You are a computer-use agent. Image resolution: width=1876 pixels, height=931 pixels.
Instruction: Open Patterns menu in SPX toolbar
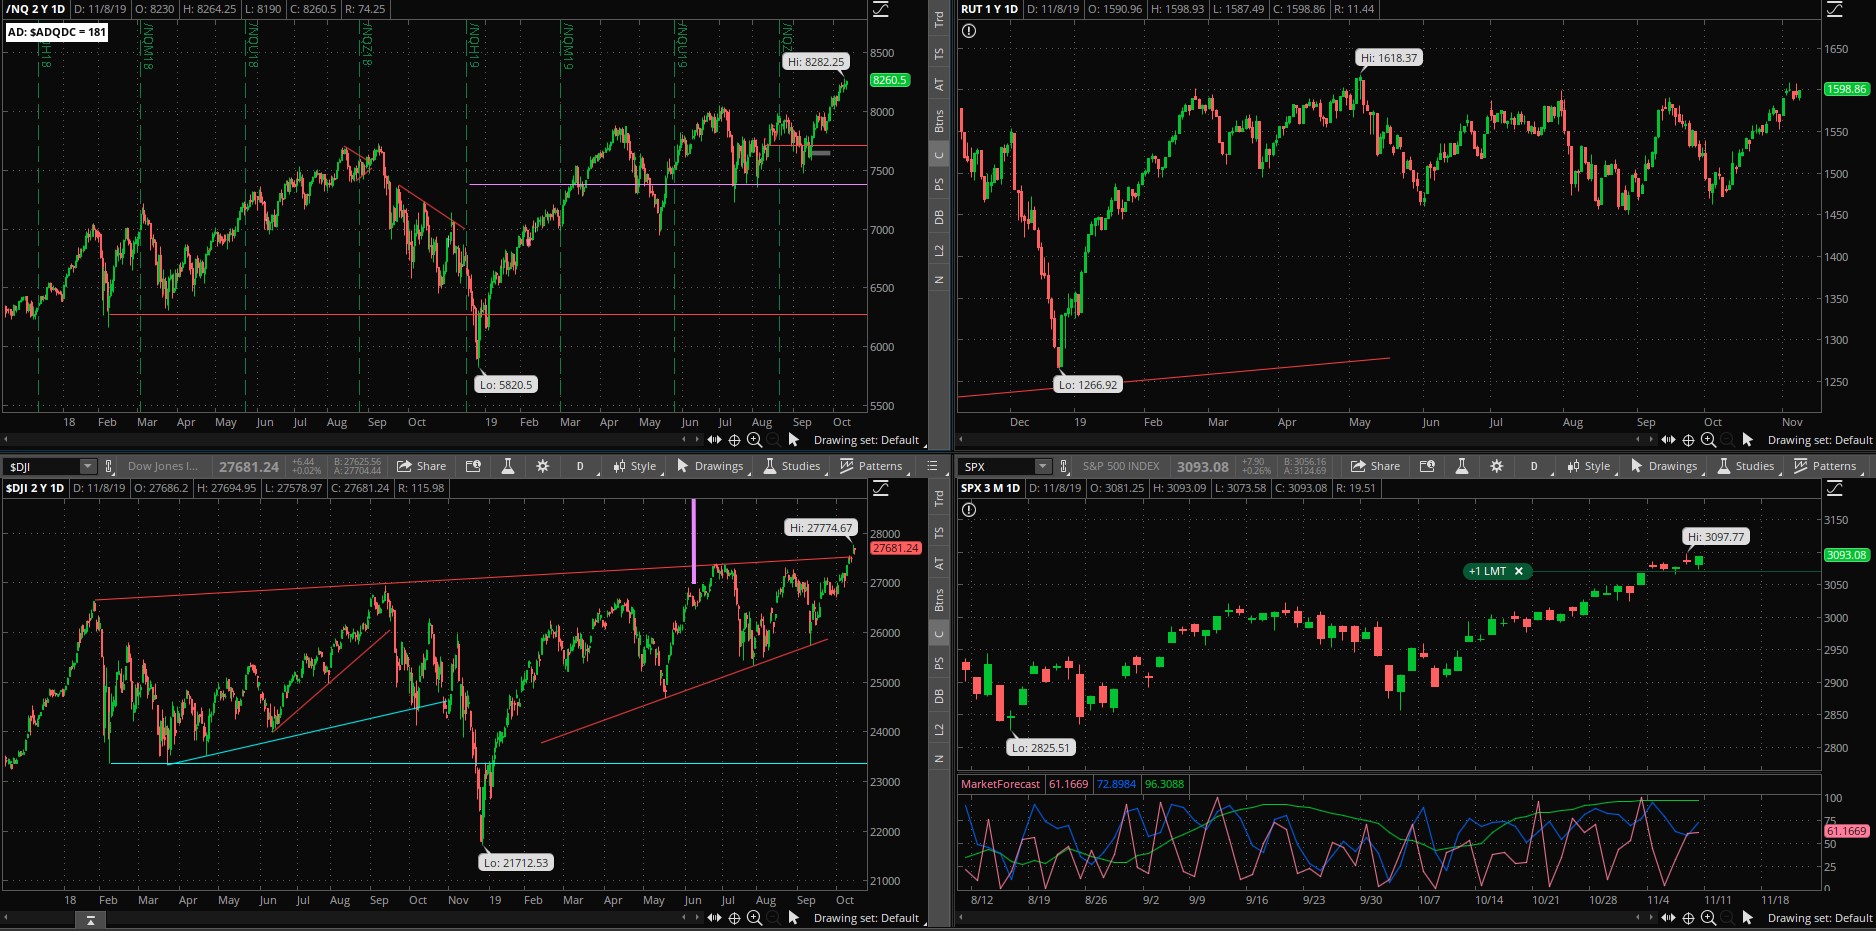1825,466
